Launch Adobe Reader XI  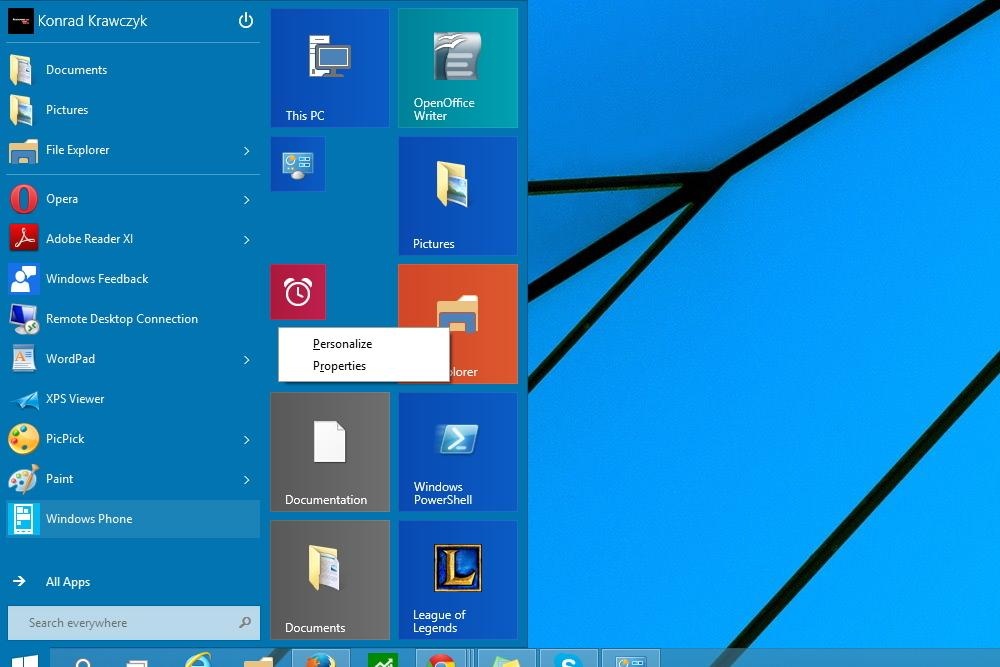click(x=133, y=239)
